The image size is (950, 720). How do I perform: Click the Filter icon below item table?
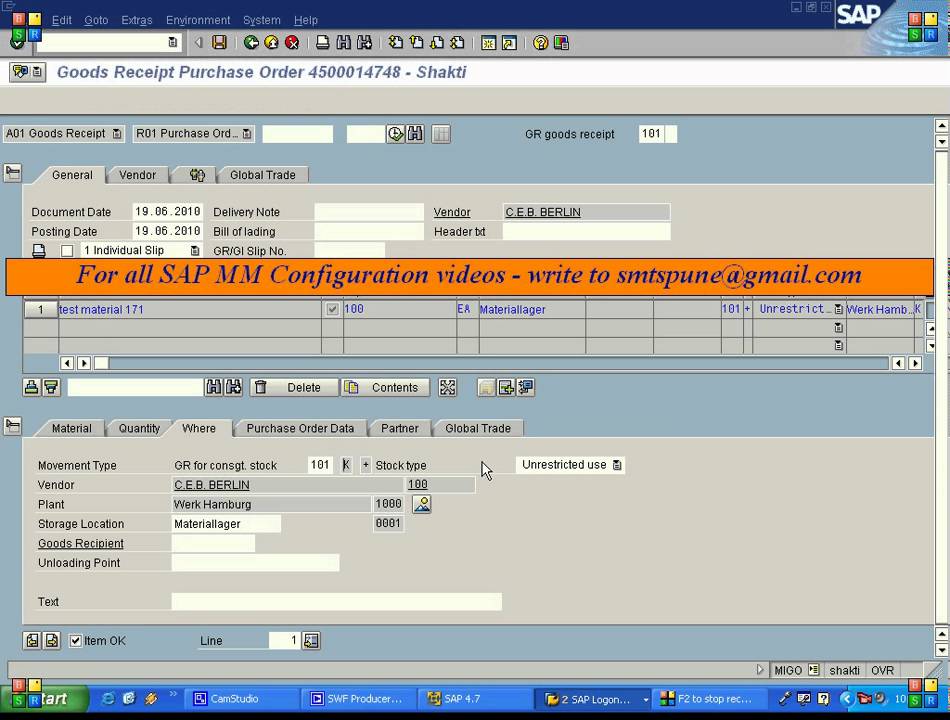pos(51,387)
